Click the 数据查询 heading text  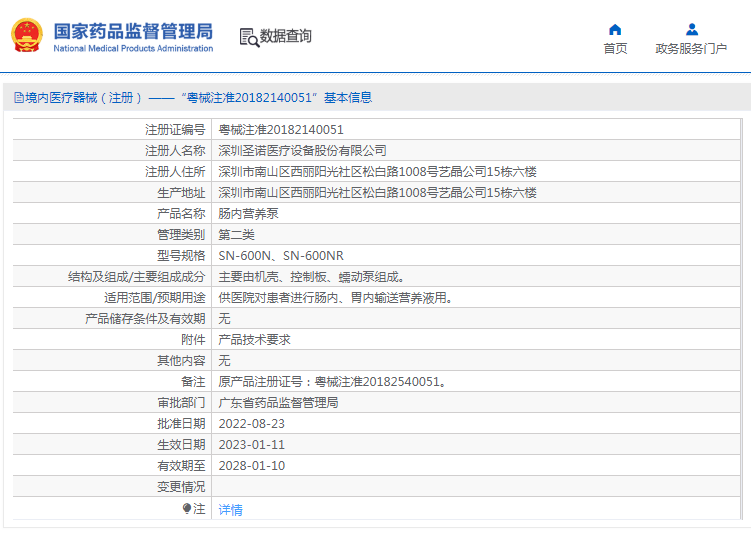point(285,36)
